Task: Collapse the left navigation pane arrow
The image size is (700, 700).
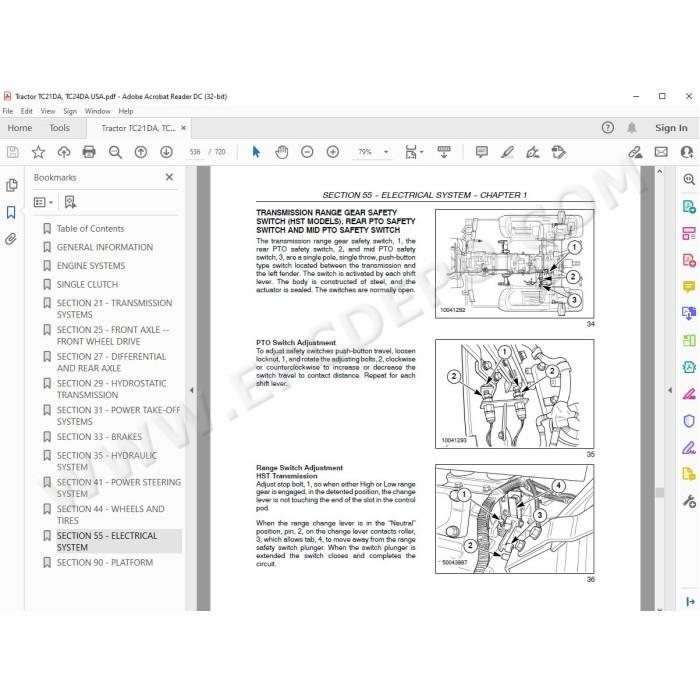Action: click(x=192, y=390)
